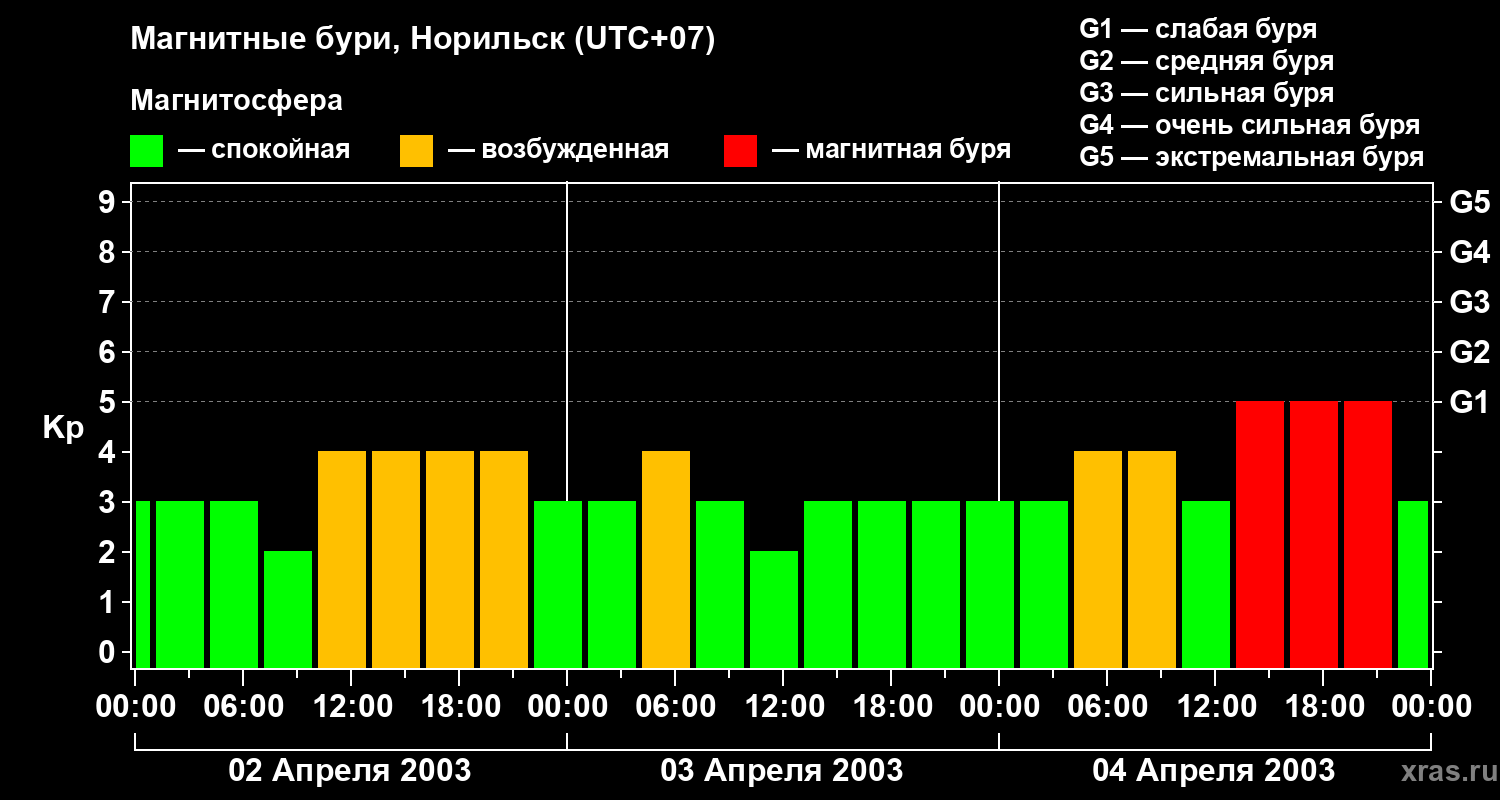Click the red 'магнитная буря' legend swatch
Screen dimensions: 1500x800
740,151
